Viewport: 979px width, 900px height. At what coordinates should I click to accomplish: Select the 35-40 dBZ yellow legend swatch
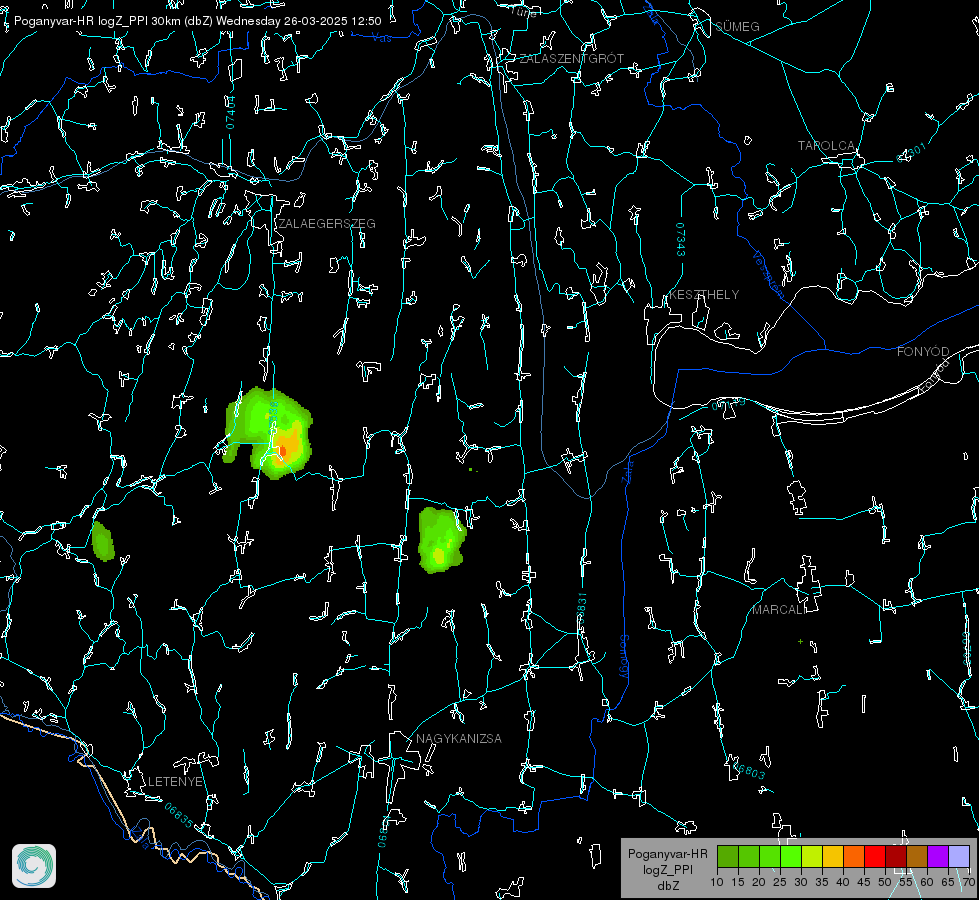833,856
